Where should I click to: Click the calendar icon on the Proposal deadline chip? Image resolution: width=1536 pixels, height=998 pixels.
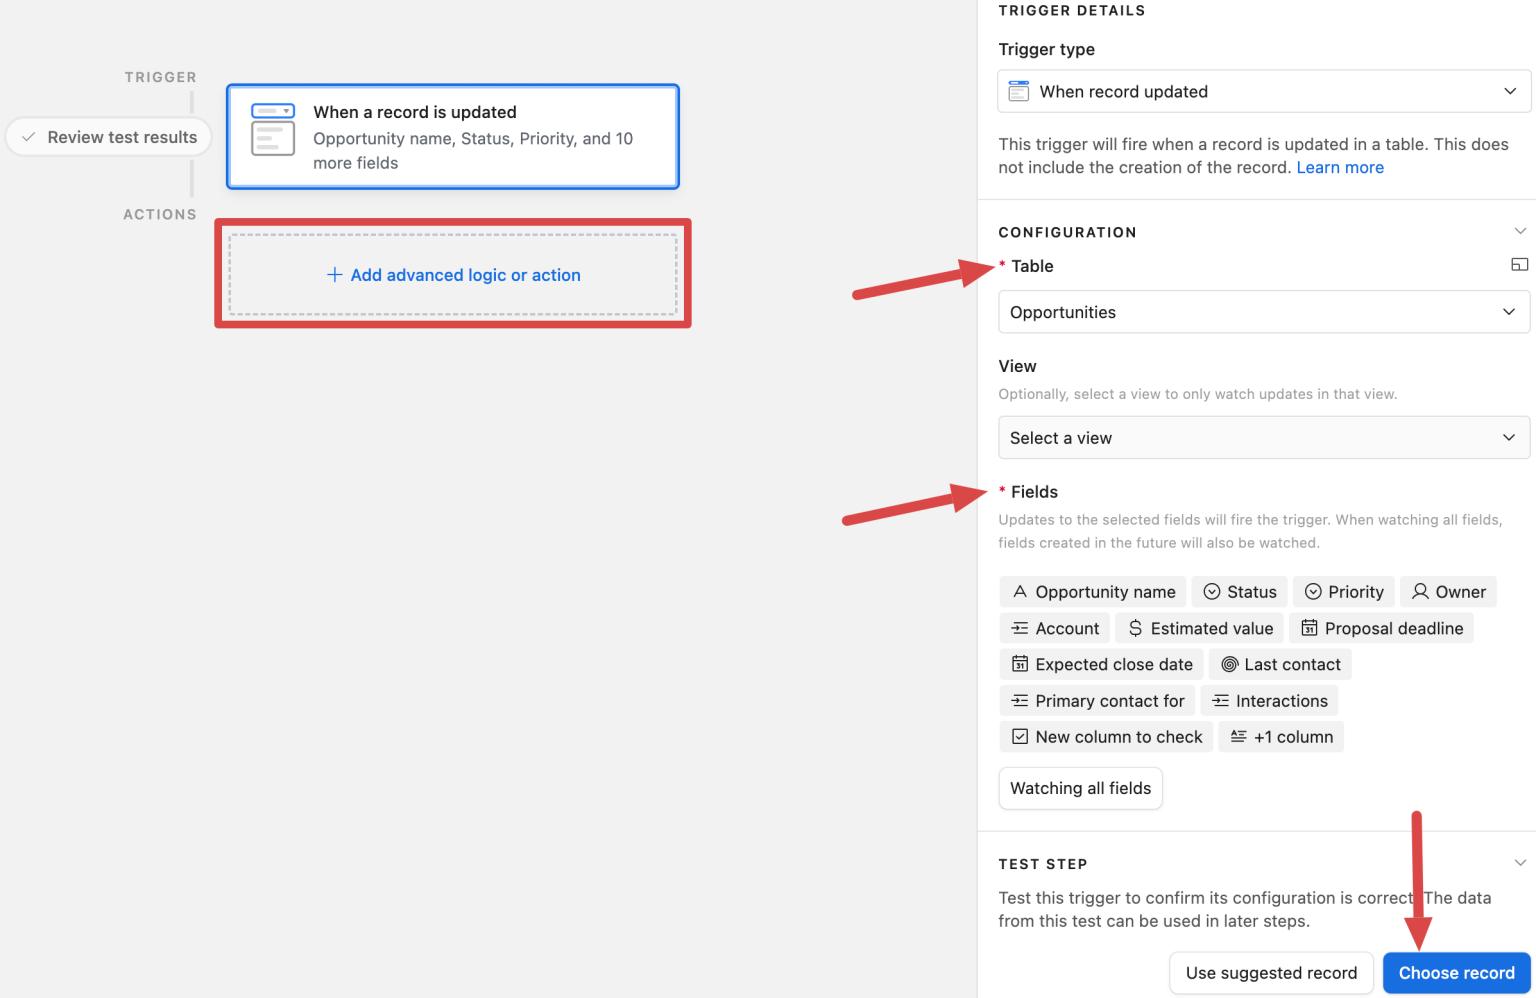(1310, 628)
